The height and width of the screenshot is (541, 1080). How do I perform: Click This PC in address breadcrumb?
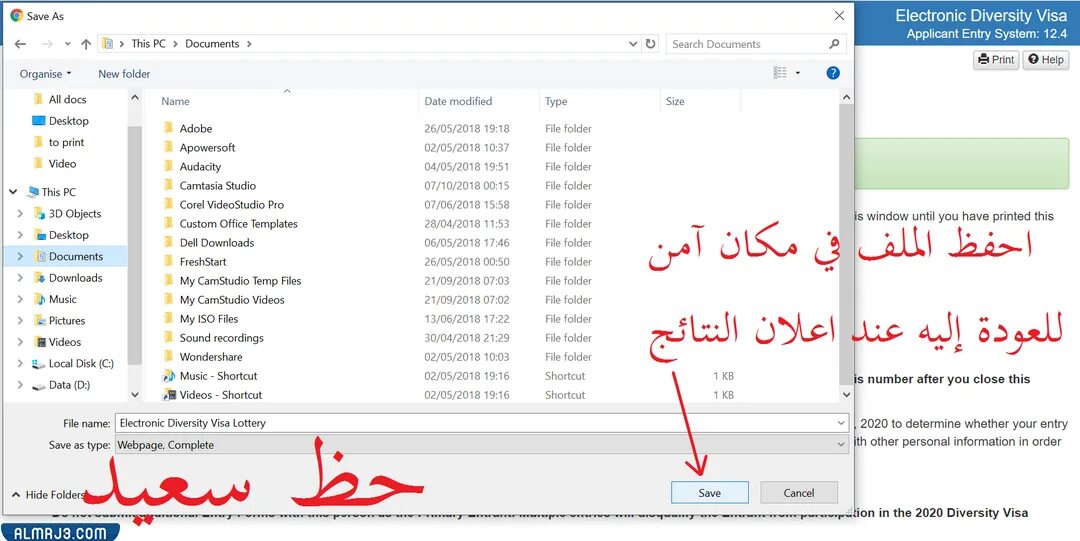click(148, 43)
